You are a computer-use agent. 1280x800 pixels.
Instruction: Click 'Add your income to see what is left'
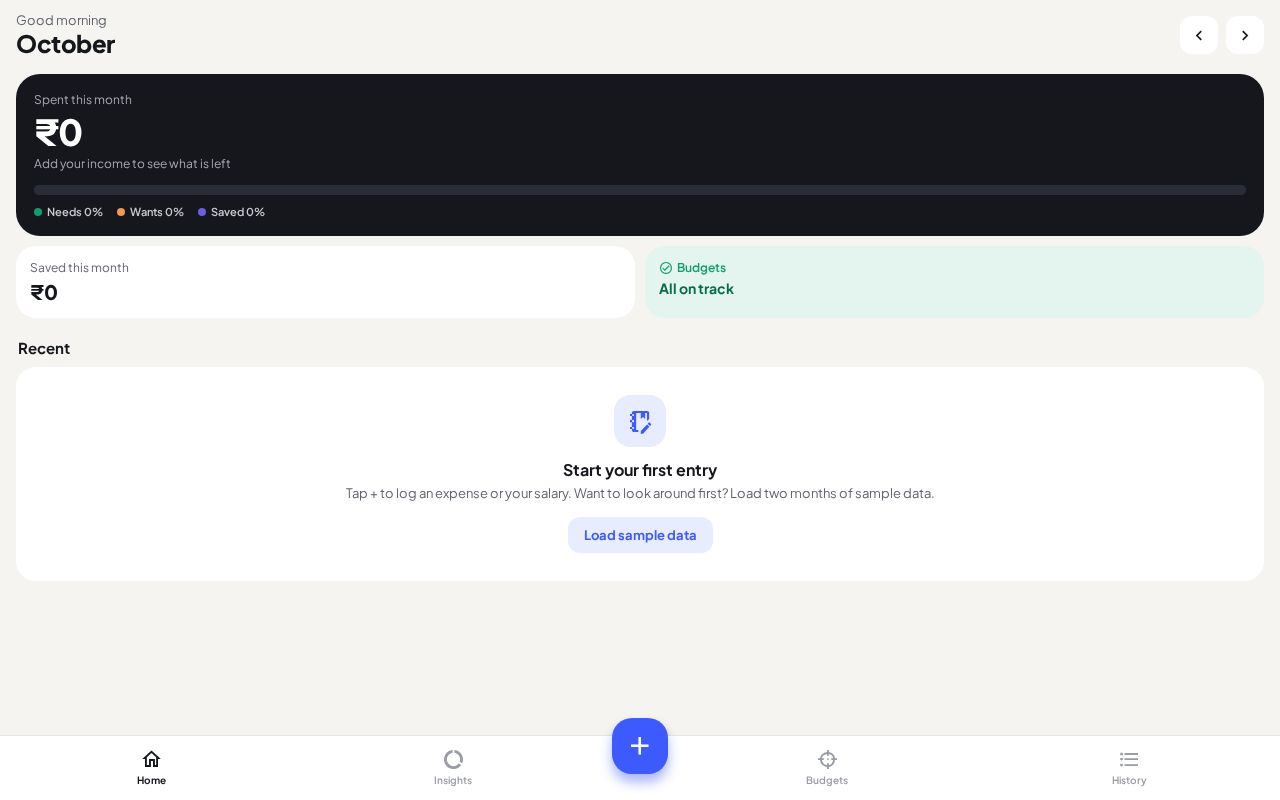(132, 164)
